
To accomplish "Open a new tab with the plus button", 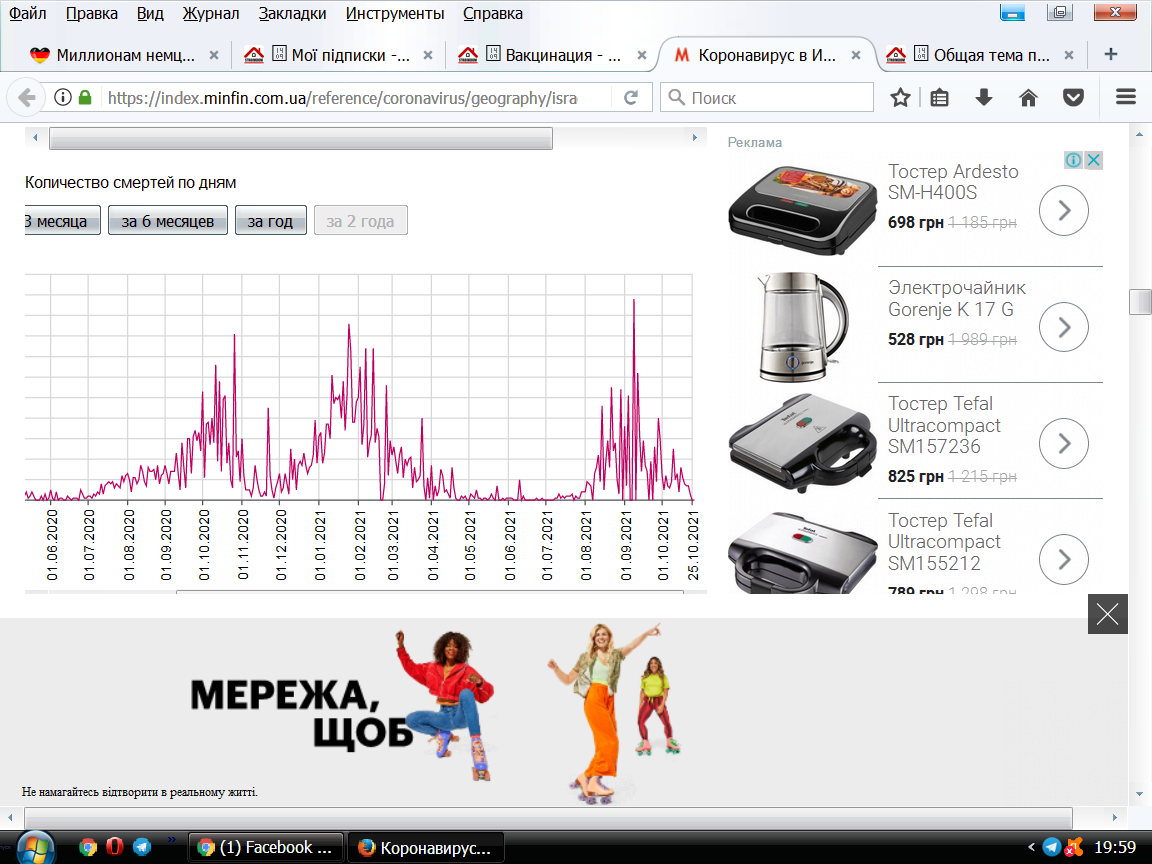I will coord(1111,54).
